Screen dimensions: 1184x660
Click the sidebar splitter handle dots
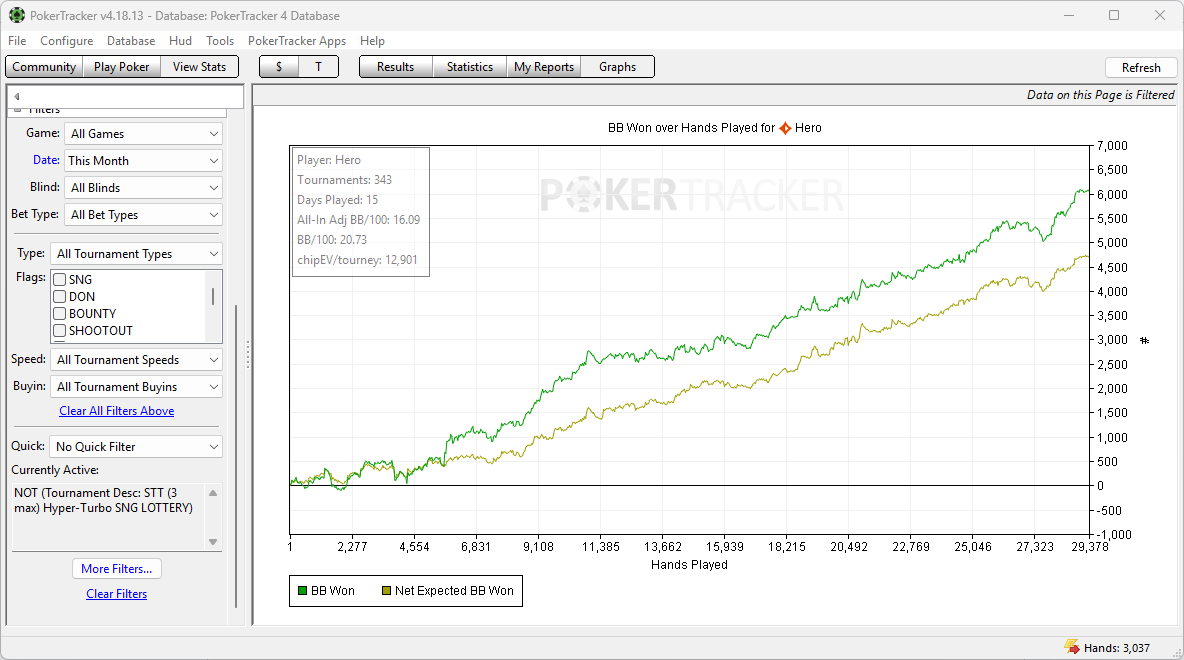point(247,354)
